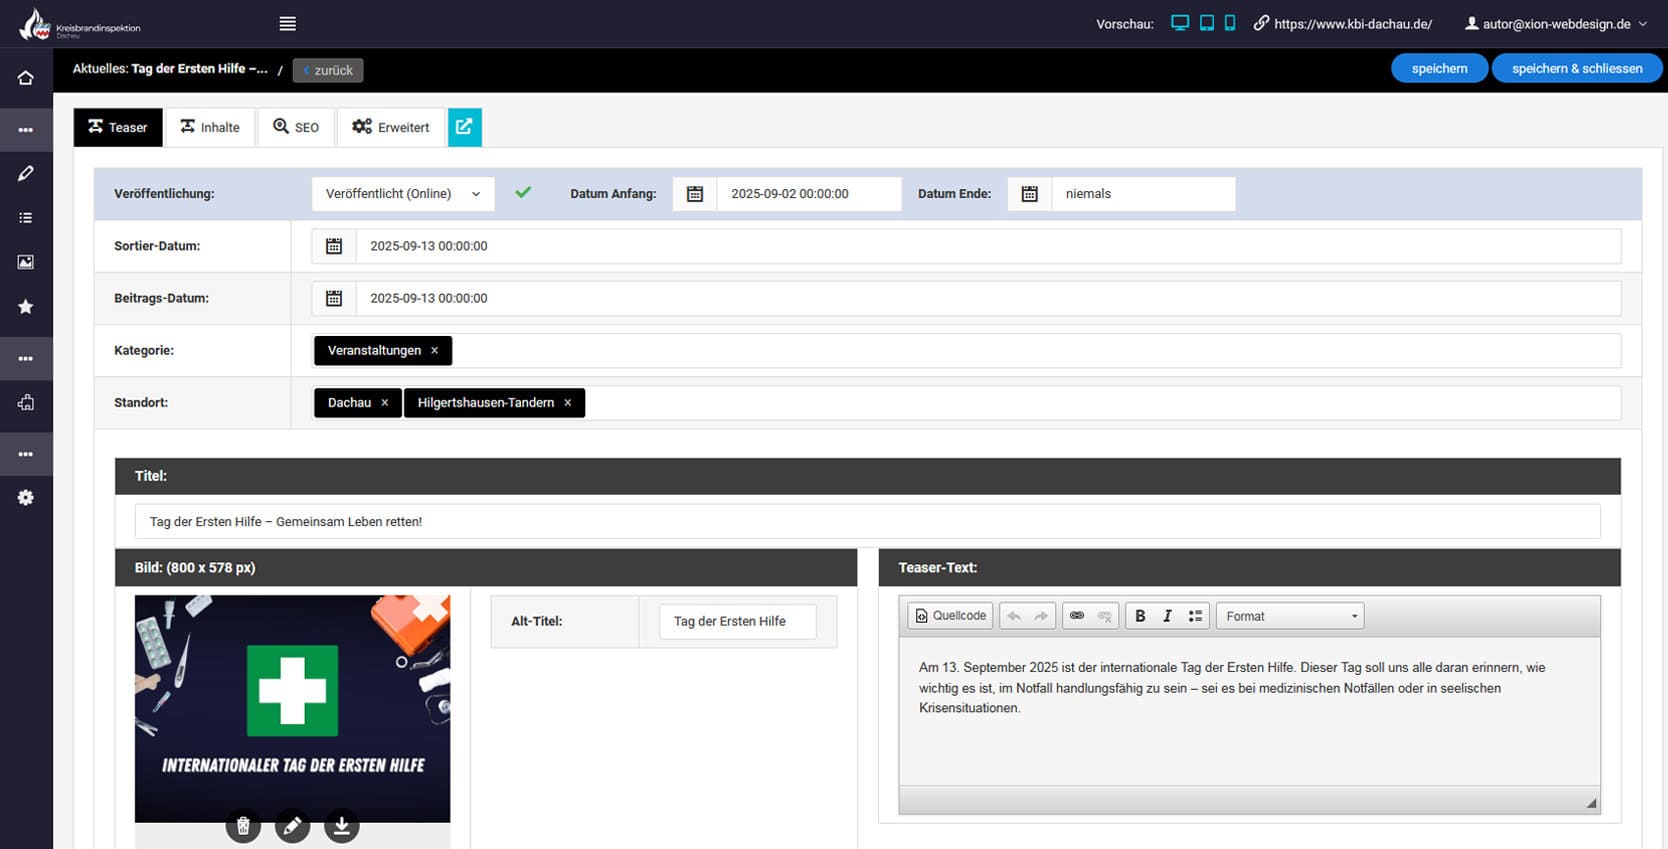Toggle italic formatting in teaser editor
The height and width of the screenshot is (849, 1668).
point(1167,616)
